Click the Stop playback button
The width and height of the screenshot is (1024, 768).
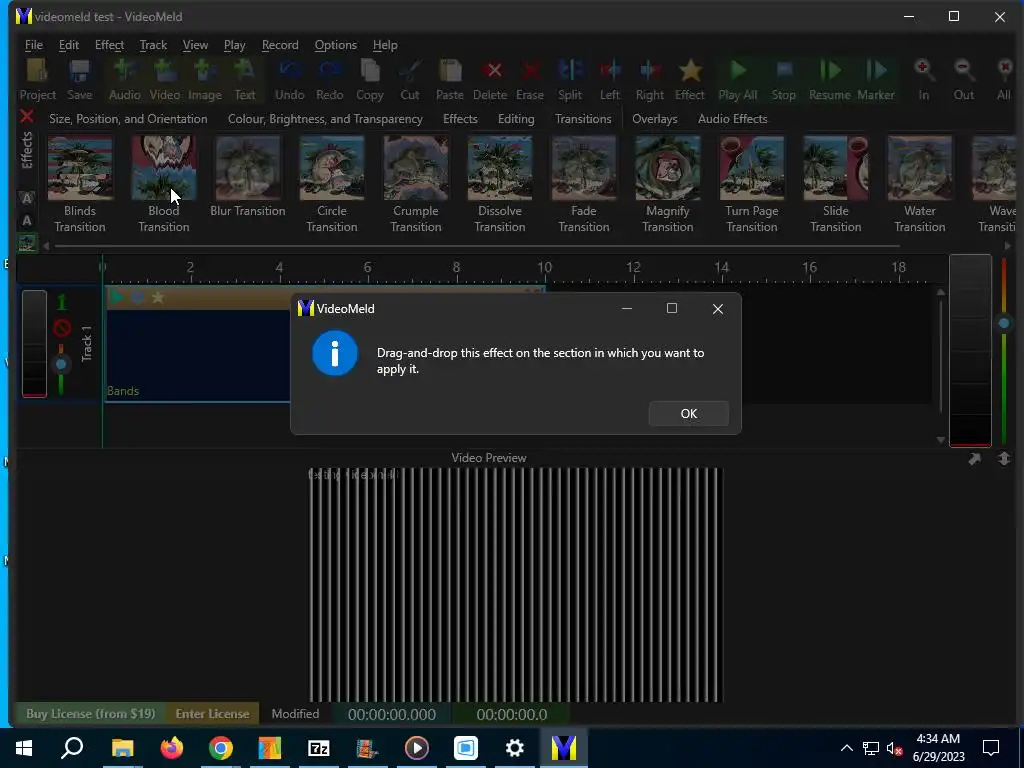click(x=784, y=80)
